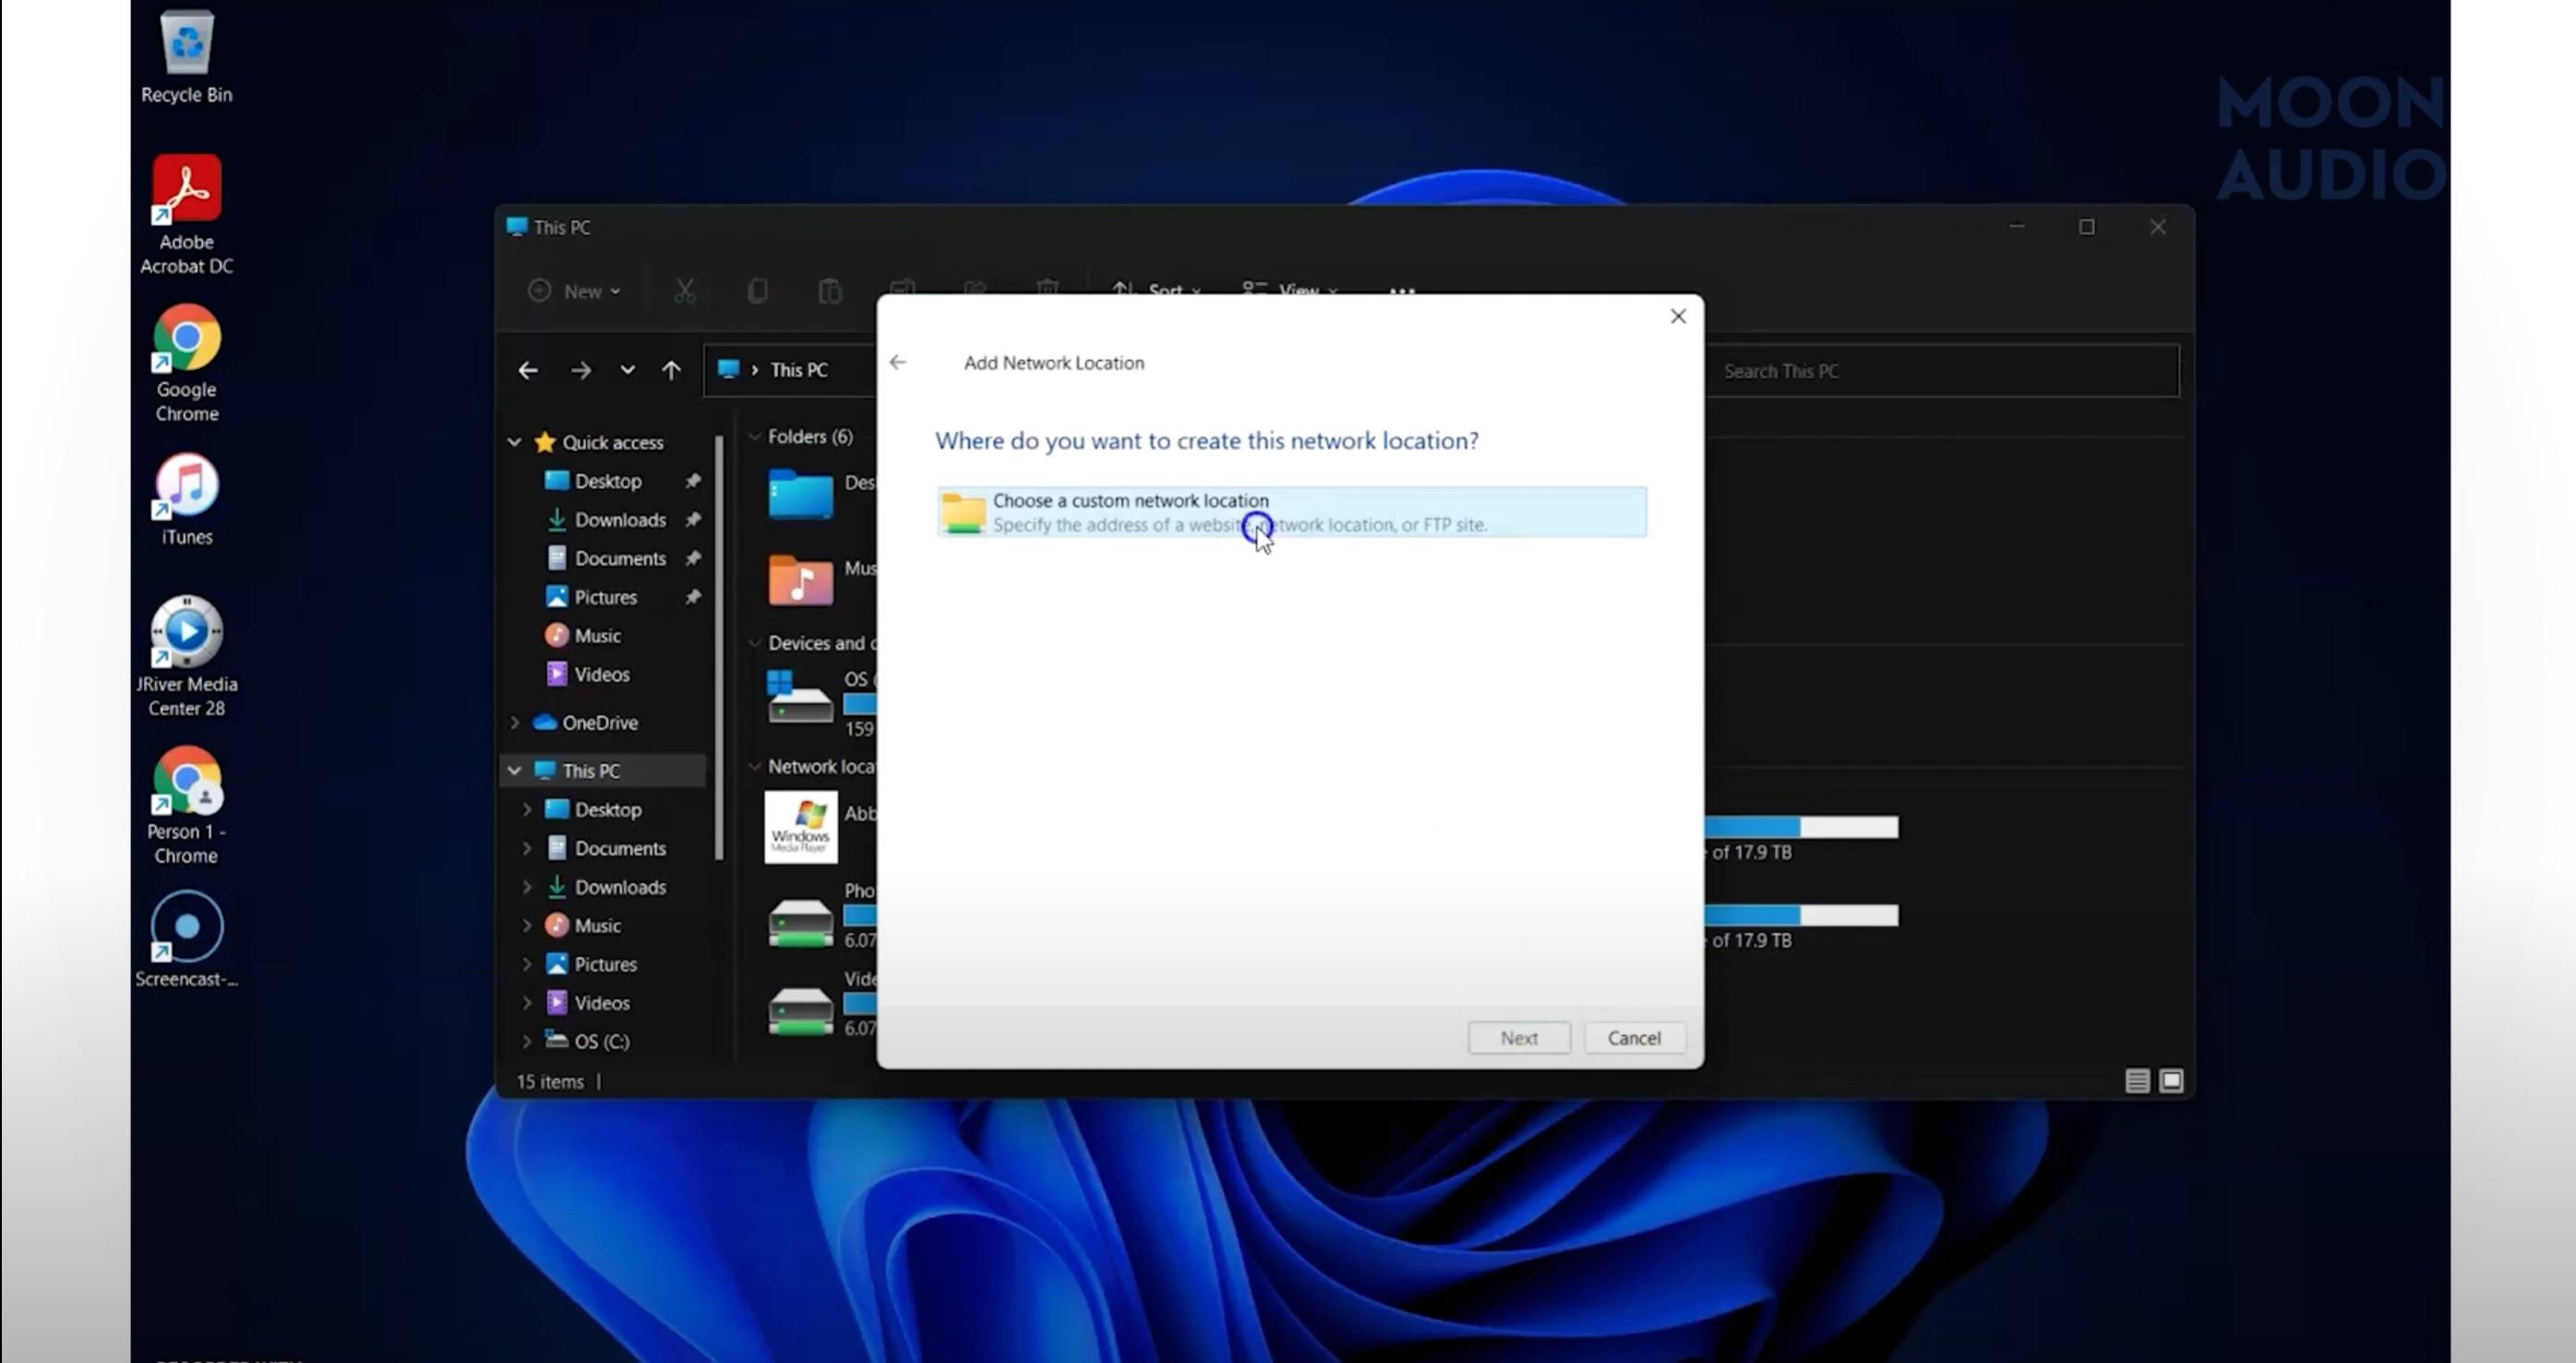Collapse the Folders (6) section
Viewport: 2576px width, 1363px height.
click(x=755, y=436)
